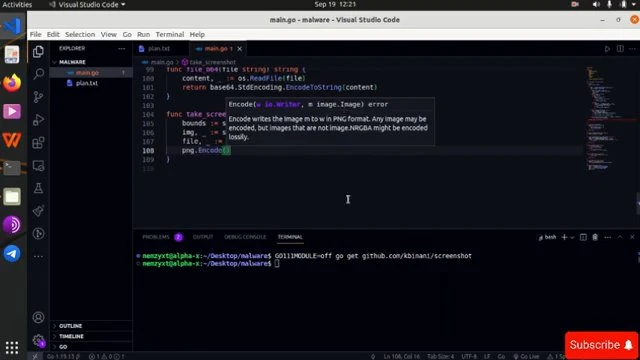Open the Source Control view
The height and width of the screenshot is (360, 640).
coord(38,97)
